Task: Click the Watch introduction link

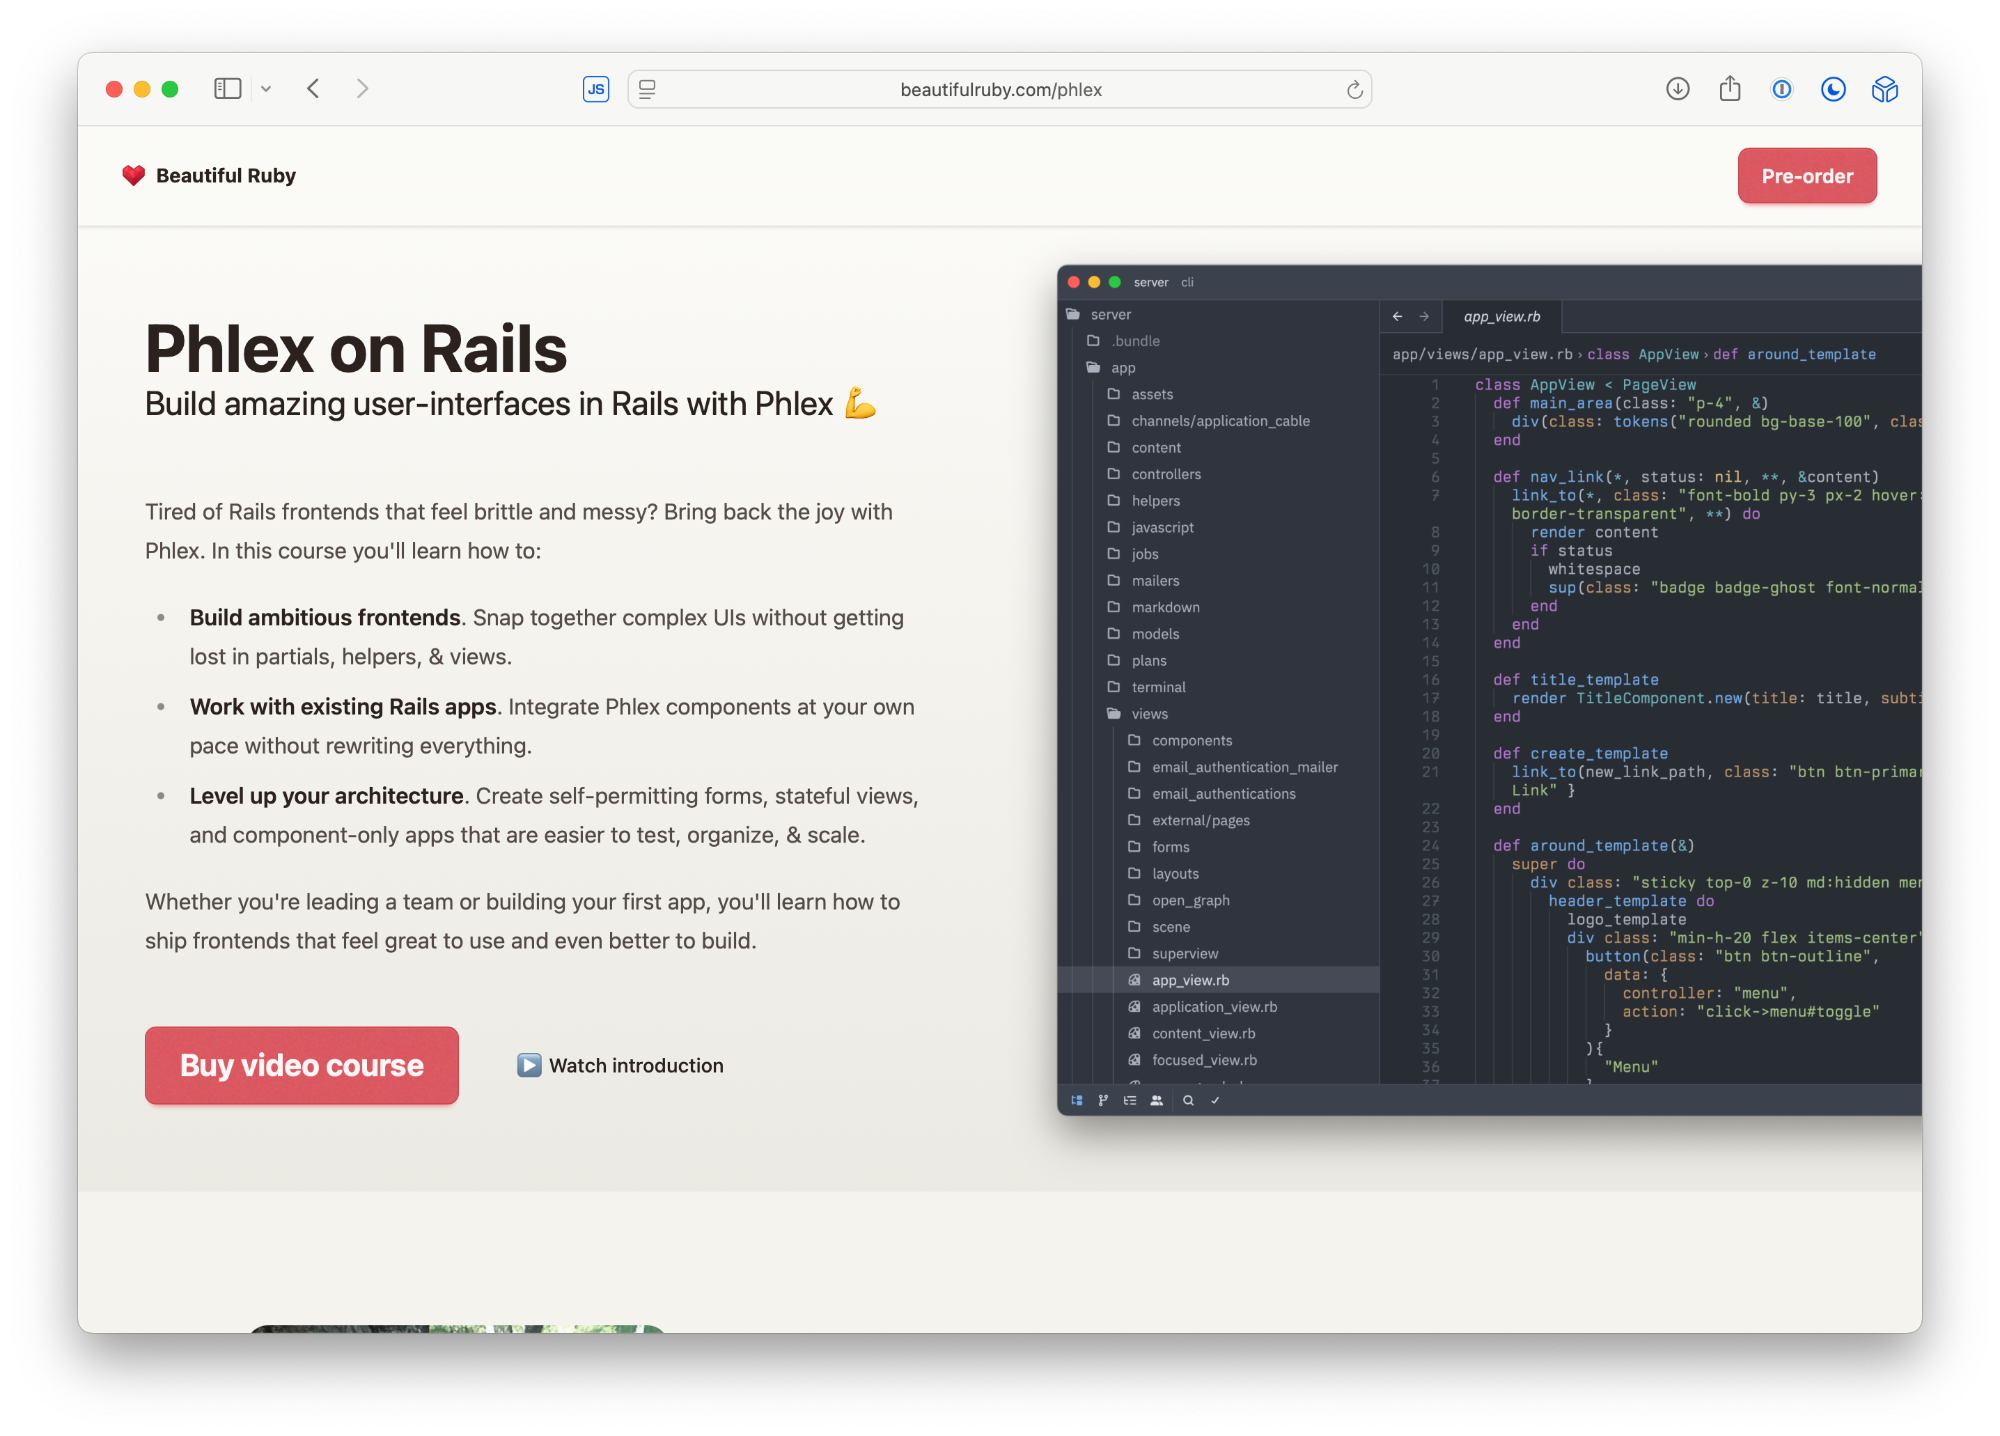Action: (x=620, y=1066)
